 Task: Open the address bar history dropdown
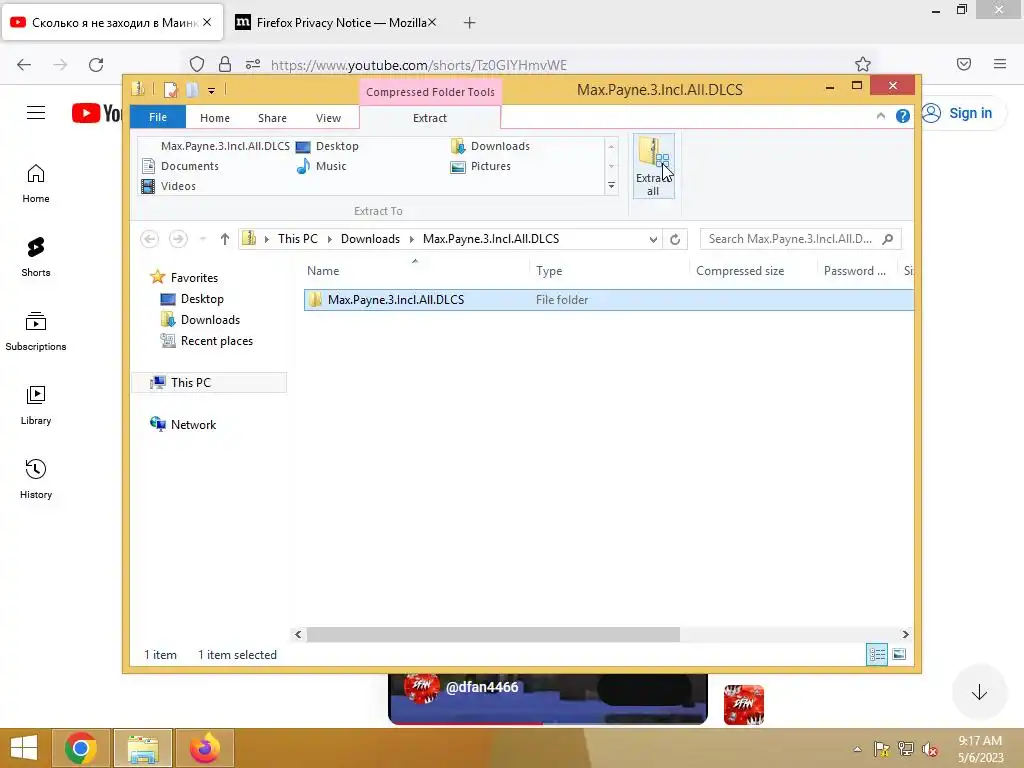point(653,240)
